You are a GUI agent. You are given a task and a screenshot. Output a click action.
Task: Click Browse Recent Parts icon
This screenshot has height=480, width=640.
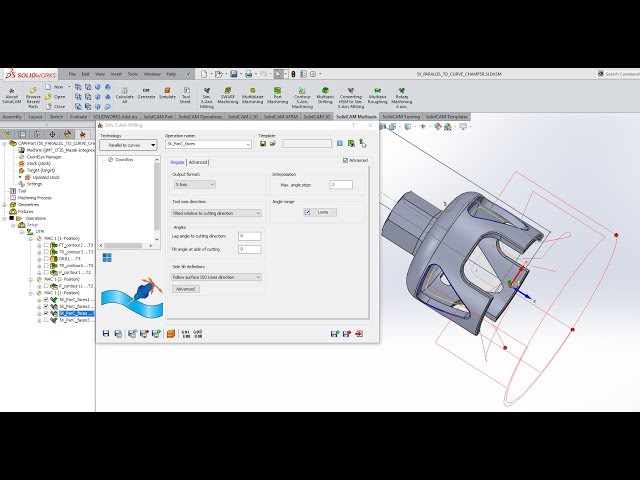click(33, 98)
